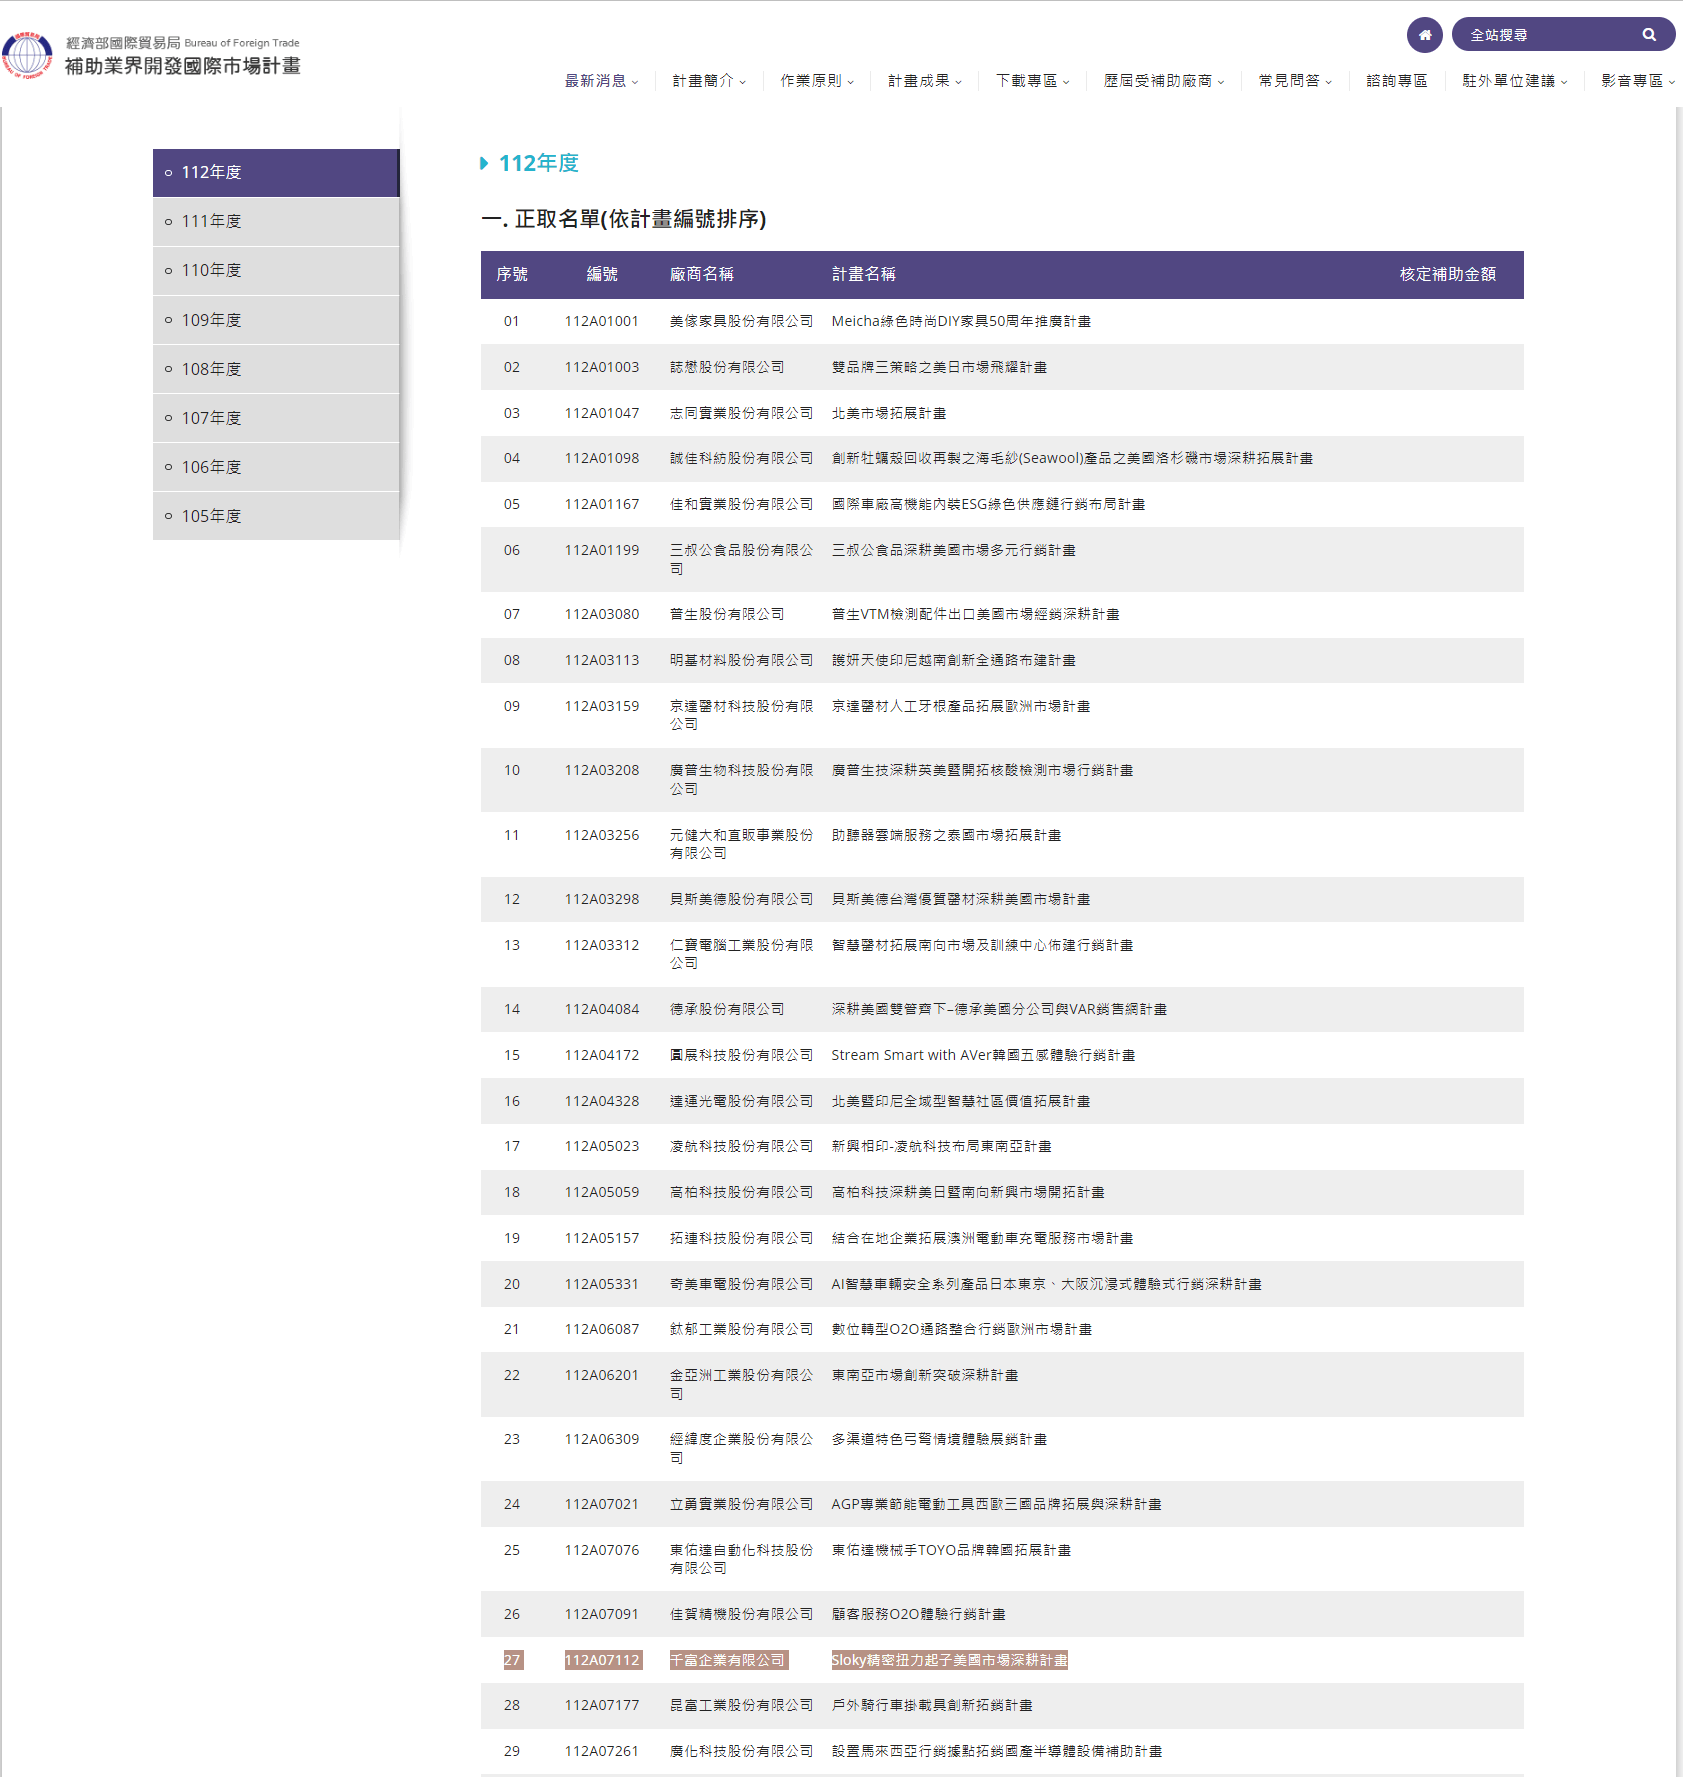
Task: Select 108年度 in the sidebar
Action: (276, 369)
